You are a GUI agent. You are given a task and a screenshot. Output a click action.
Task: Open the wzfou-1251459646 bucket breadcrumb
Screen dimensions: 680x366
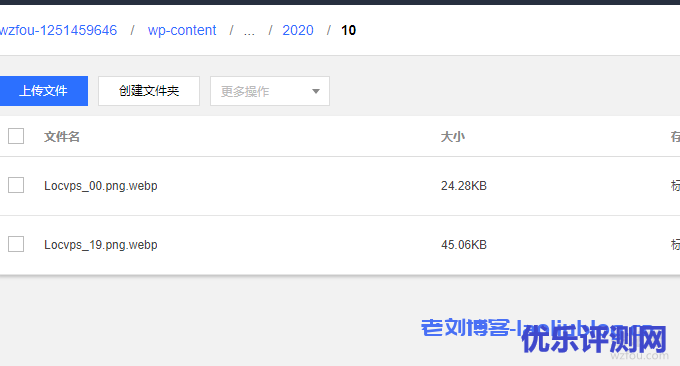59,30
